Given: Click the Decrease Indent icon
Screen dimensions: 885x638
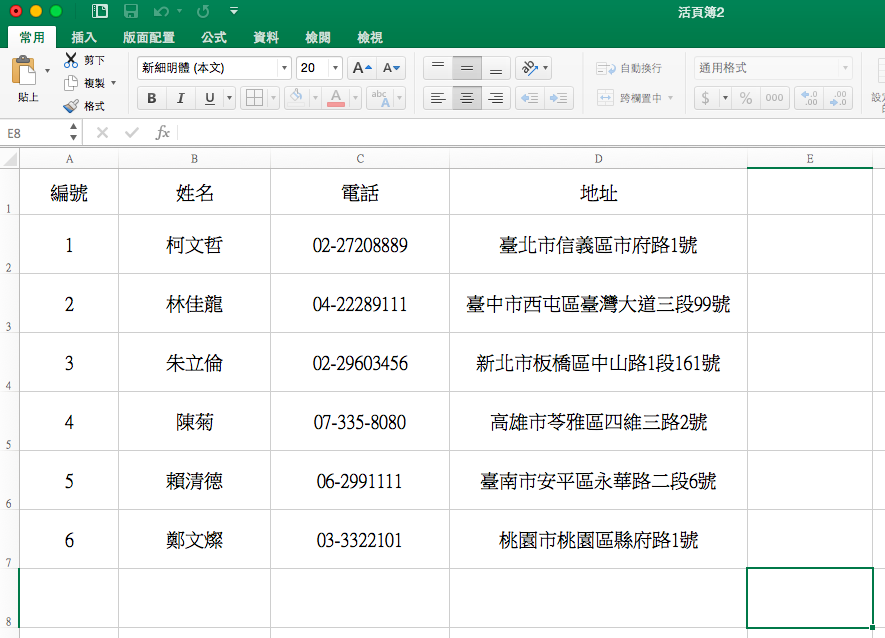Looking at the screenshot, I should 529,98.
